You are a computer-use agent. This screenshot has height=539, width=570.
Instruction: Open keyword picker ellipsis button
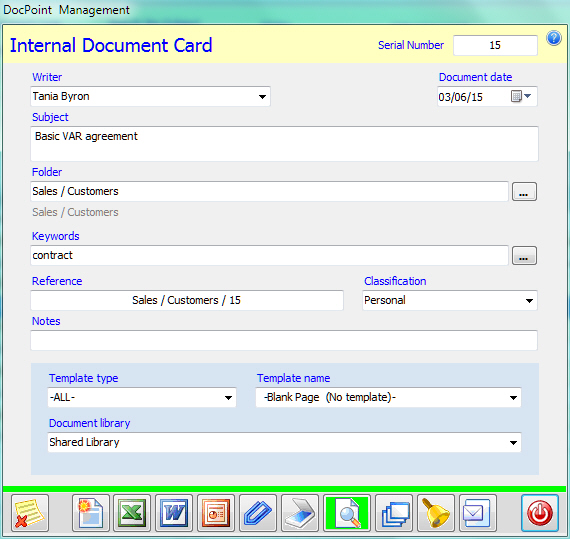click(x=524, y=256)
